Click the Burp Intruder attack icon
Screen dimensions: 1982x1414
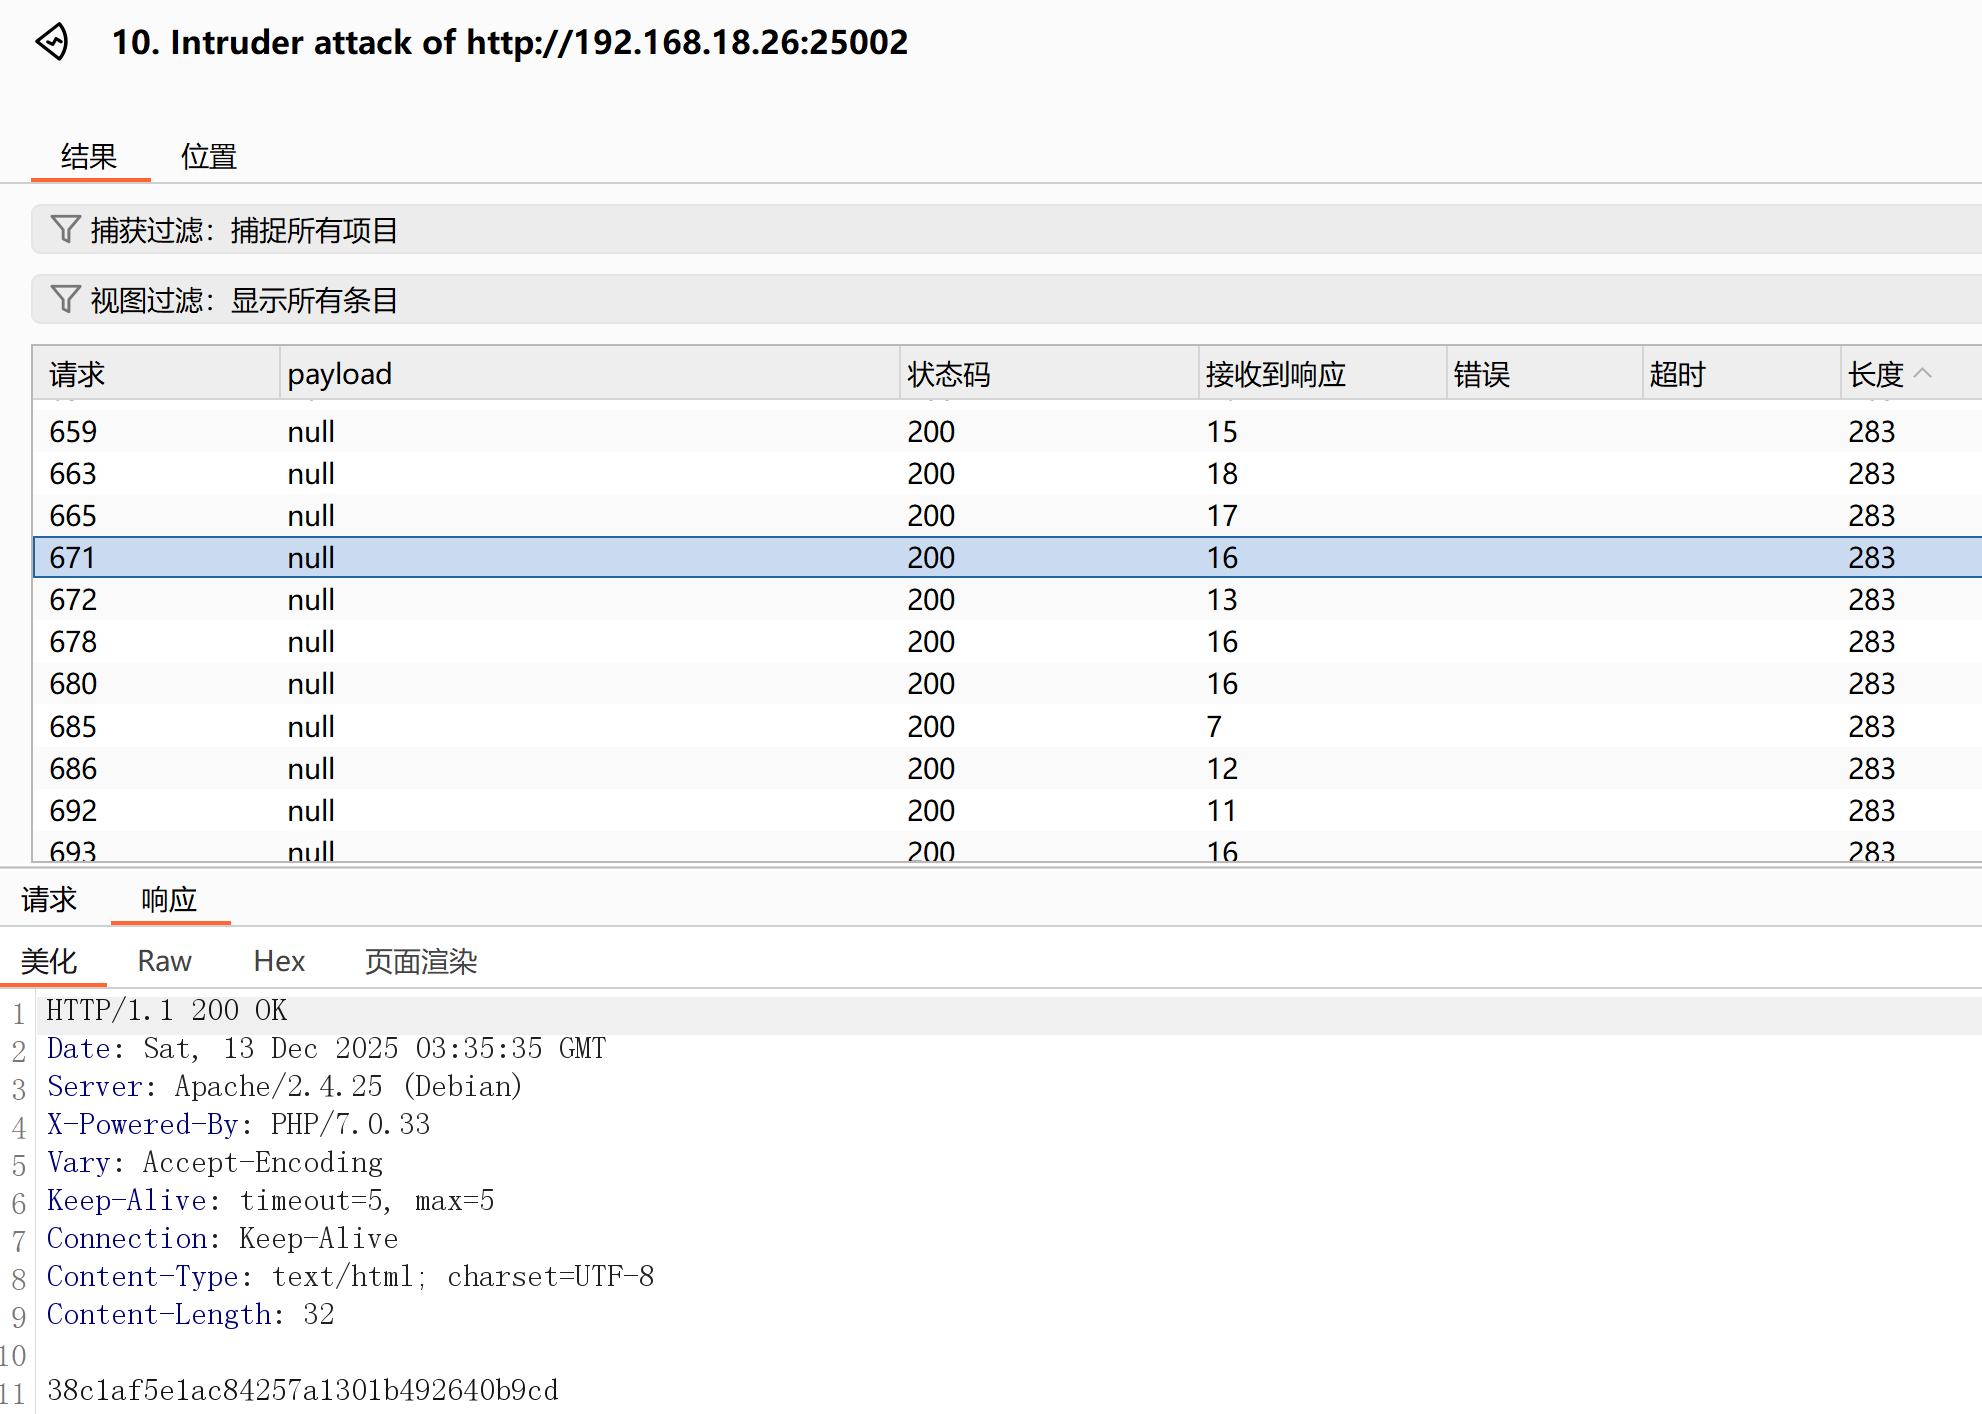52,42
